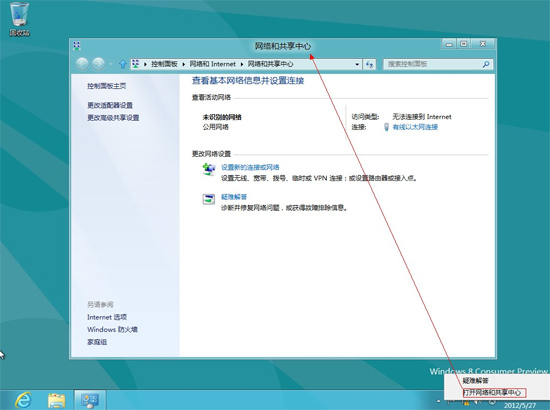Close the 网络和共享中心 window
The height and width of the screenshot is (410, 550).
tap(483, 44)
